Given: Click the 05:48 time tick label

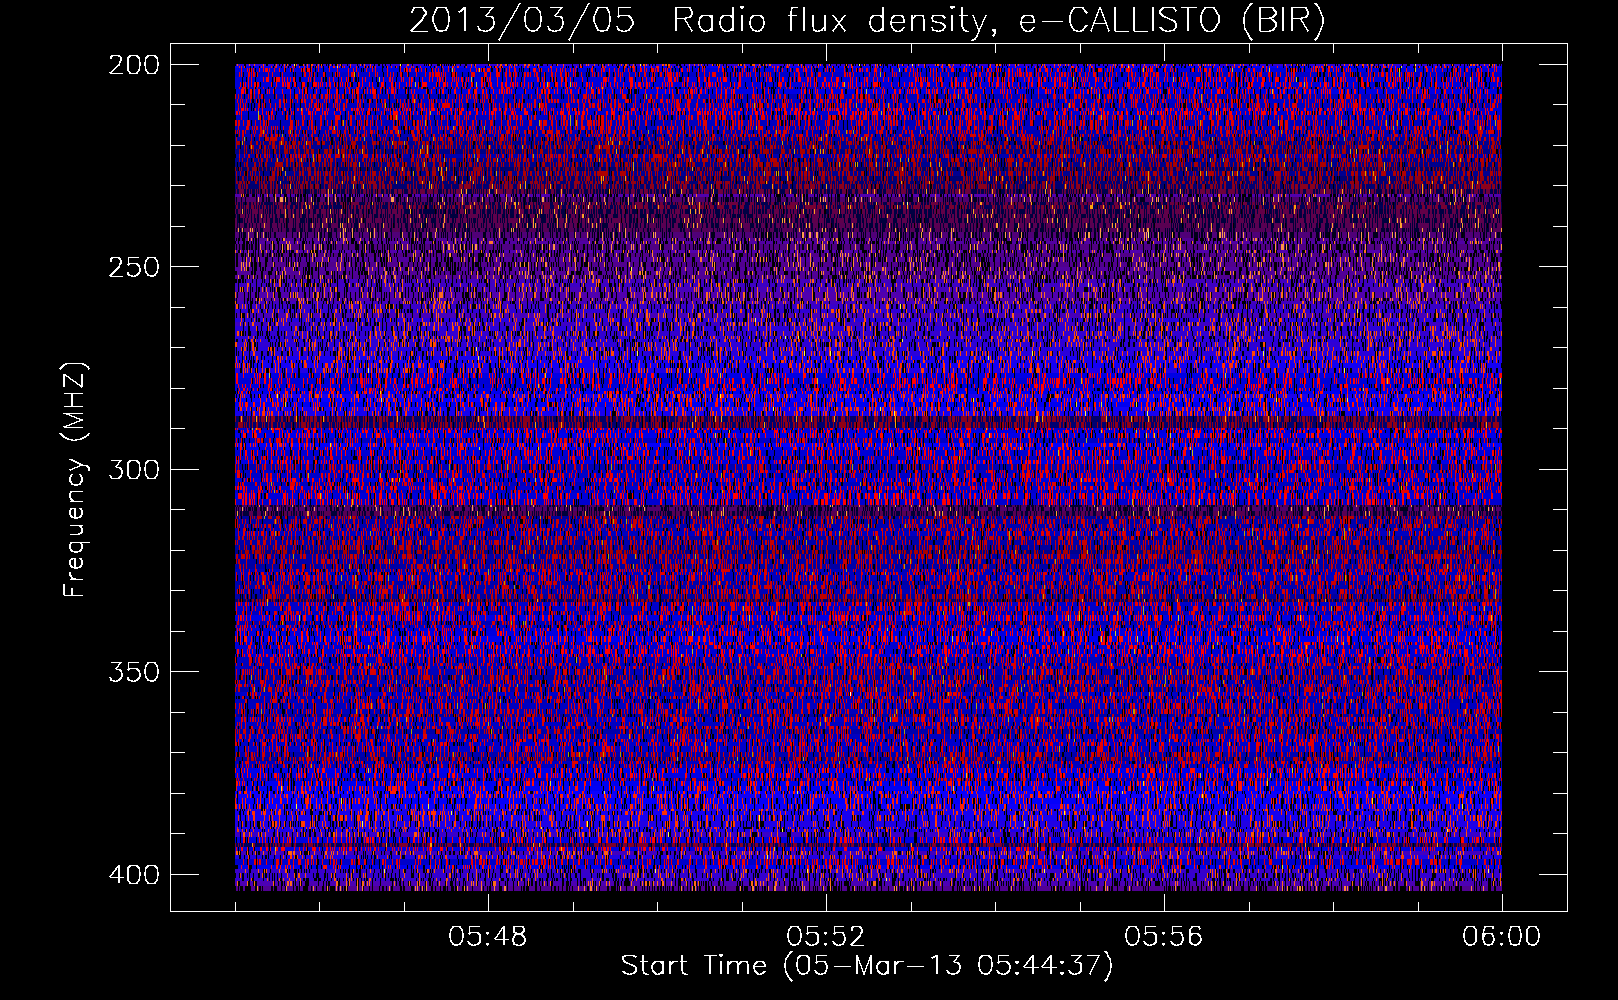Looking at the screenshot, I should click(488, 937).
